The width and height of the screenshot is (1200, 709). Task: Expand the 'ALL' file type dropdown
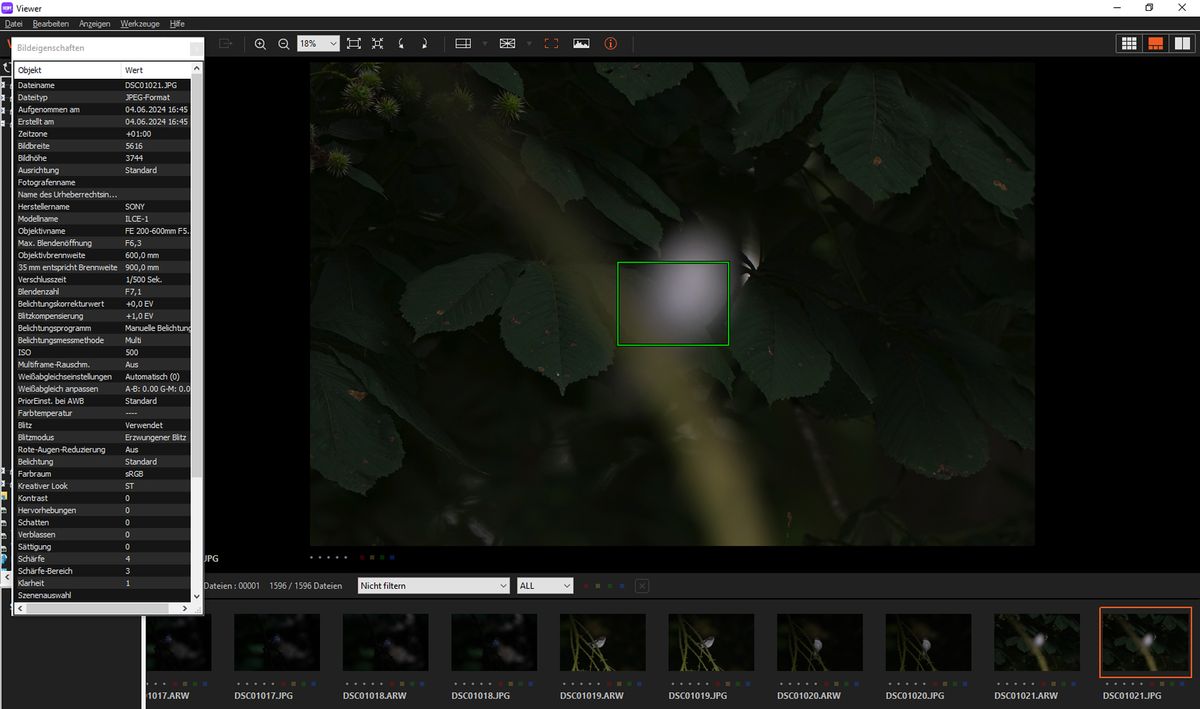[545, 586]
